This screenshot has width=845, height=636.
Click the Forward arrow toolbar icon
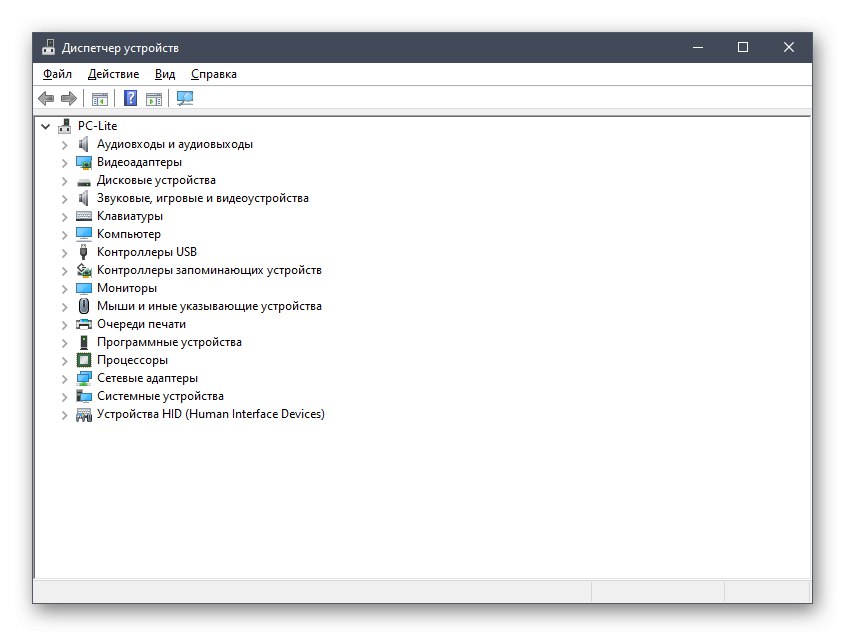69,99
